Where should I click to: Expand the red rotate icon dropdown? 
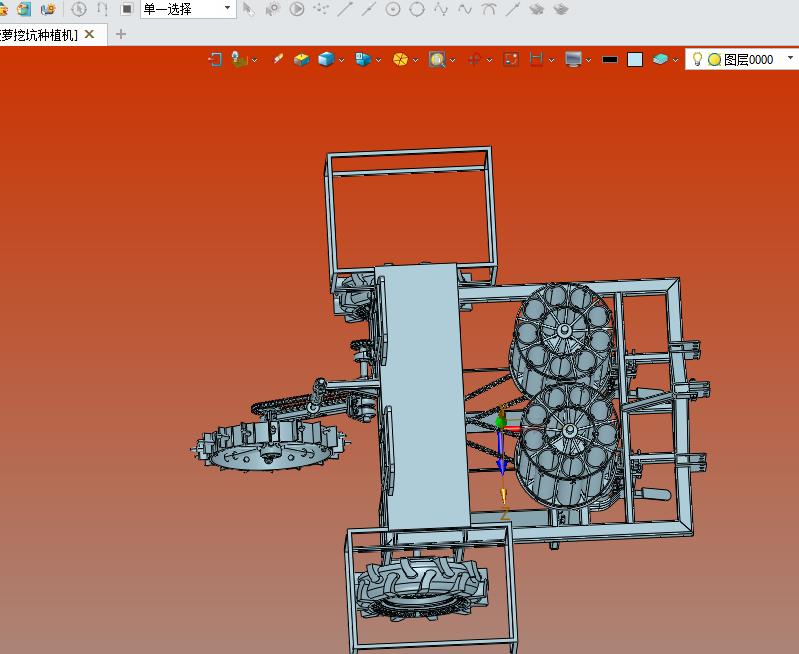click(490, 60)
